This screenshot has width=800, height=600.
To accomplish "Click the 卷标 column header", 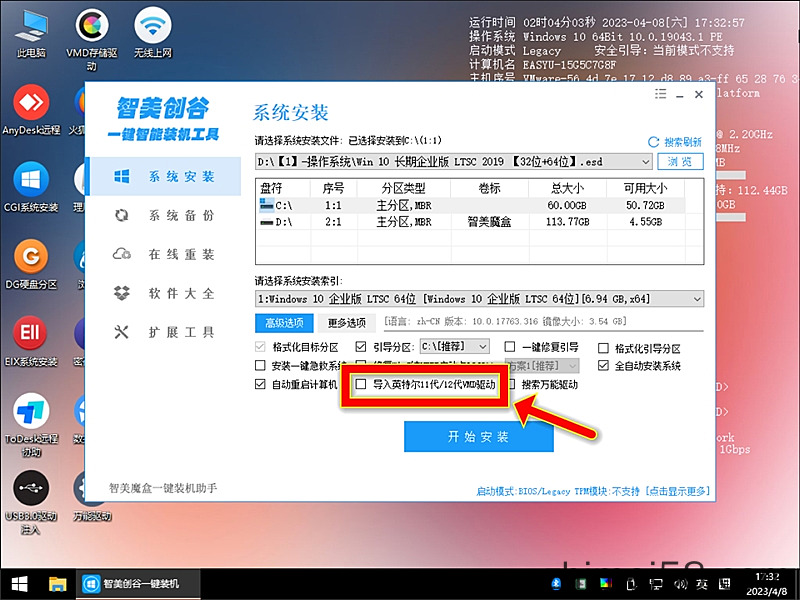I will pos(489,189).
